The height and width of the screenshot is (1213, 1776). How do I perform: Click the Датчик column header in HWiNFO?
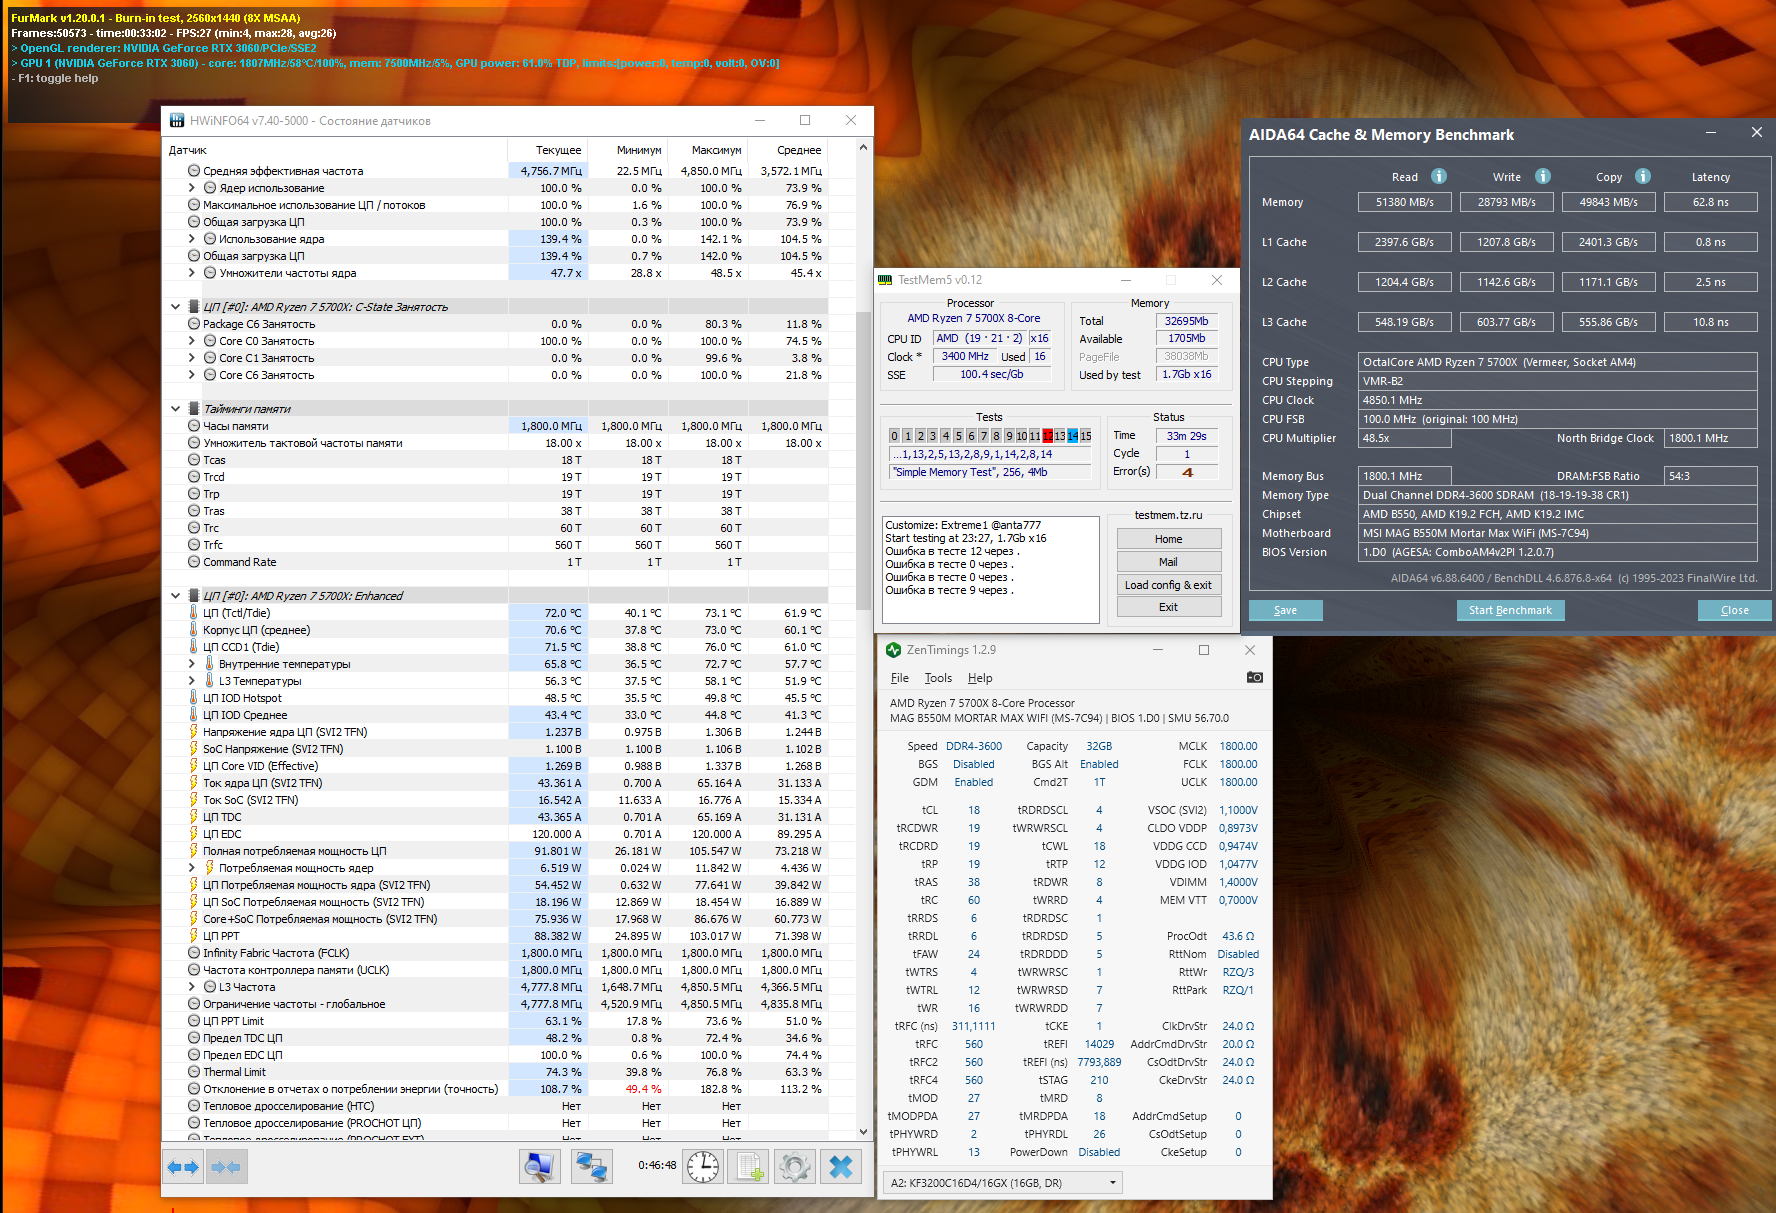point(336,150)
